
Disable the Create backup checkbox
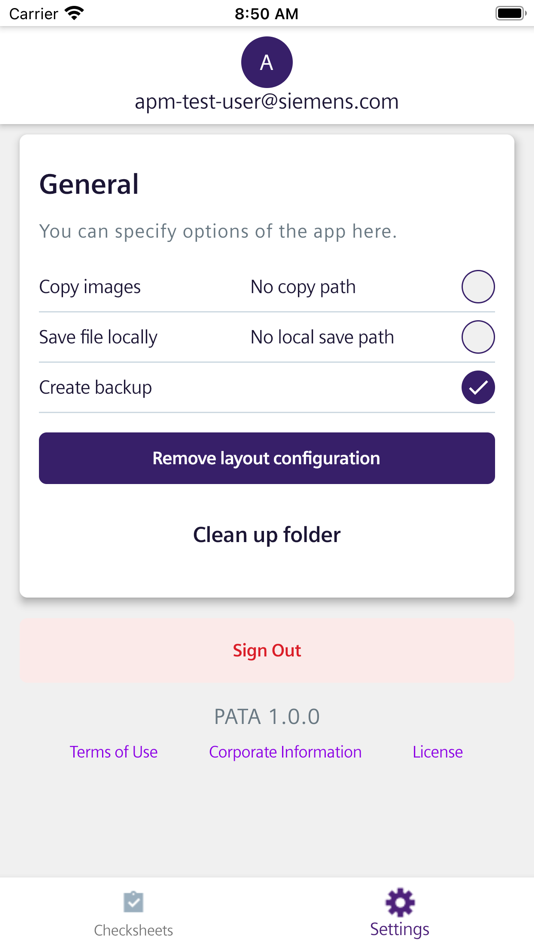pos(478,387)
